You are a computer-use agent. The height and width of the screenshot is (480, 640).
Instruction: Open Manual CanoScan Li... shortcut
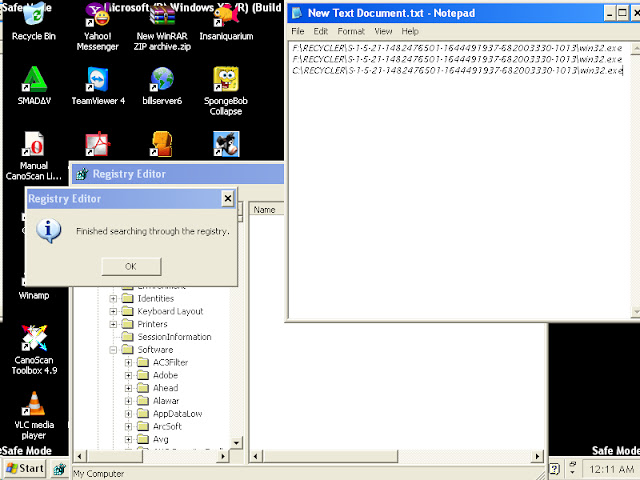(34, 156)
